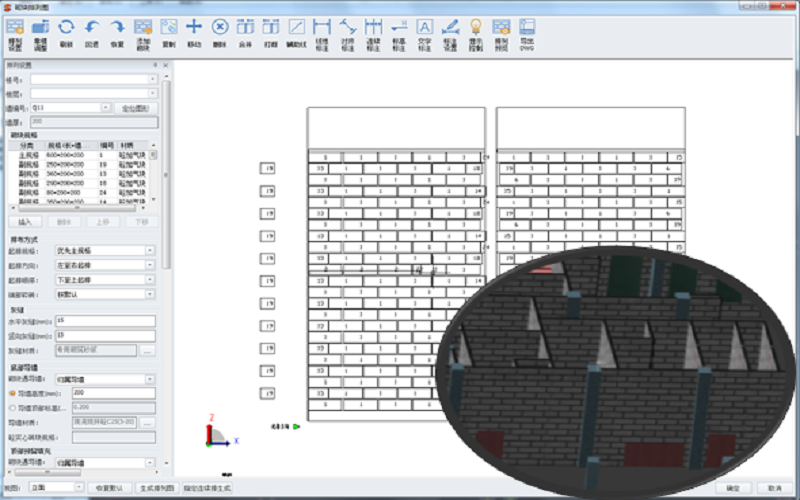Open the 标注设置 annotation settings tool

[450, 35]
